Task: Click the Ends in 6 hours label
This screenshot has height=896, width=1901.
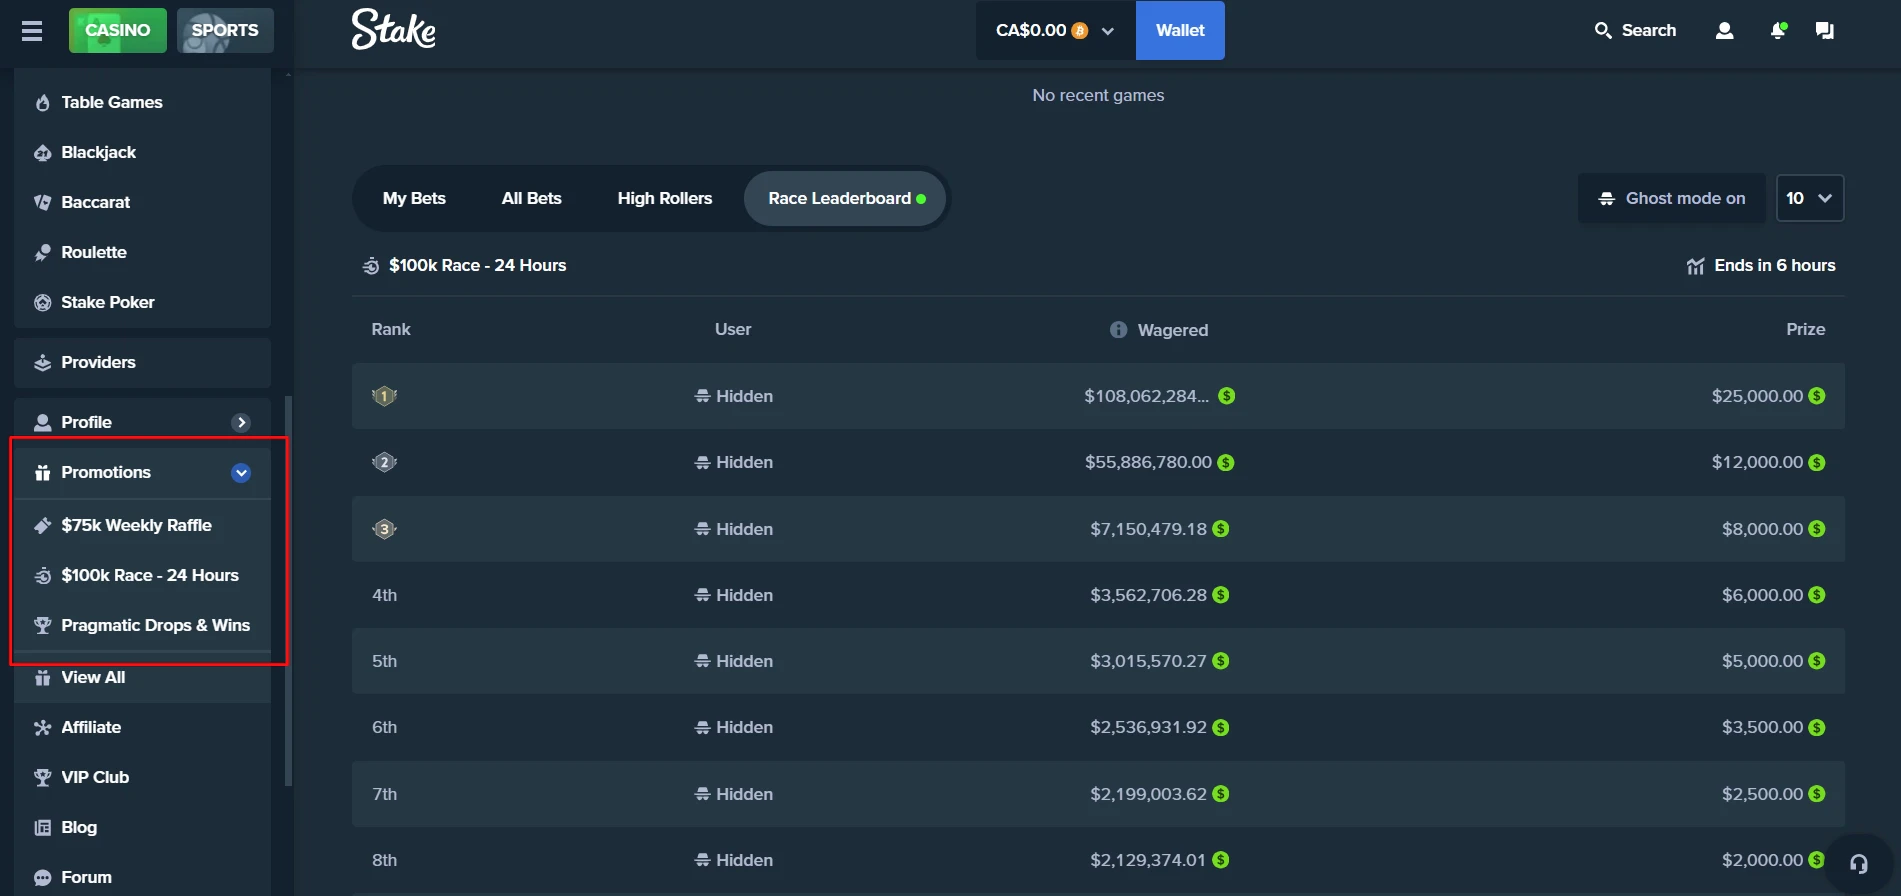Action: coord(1775,265)
